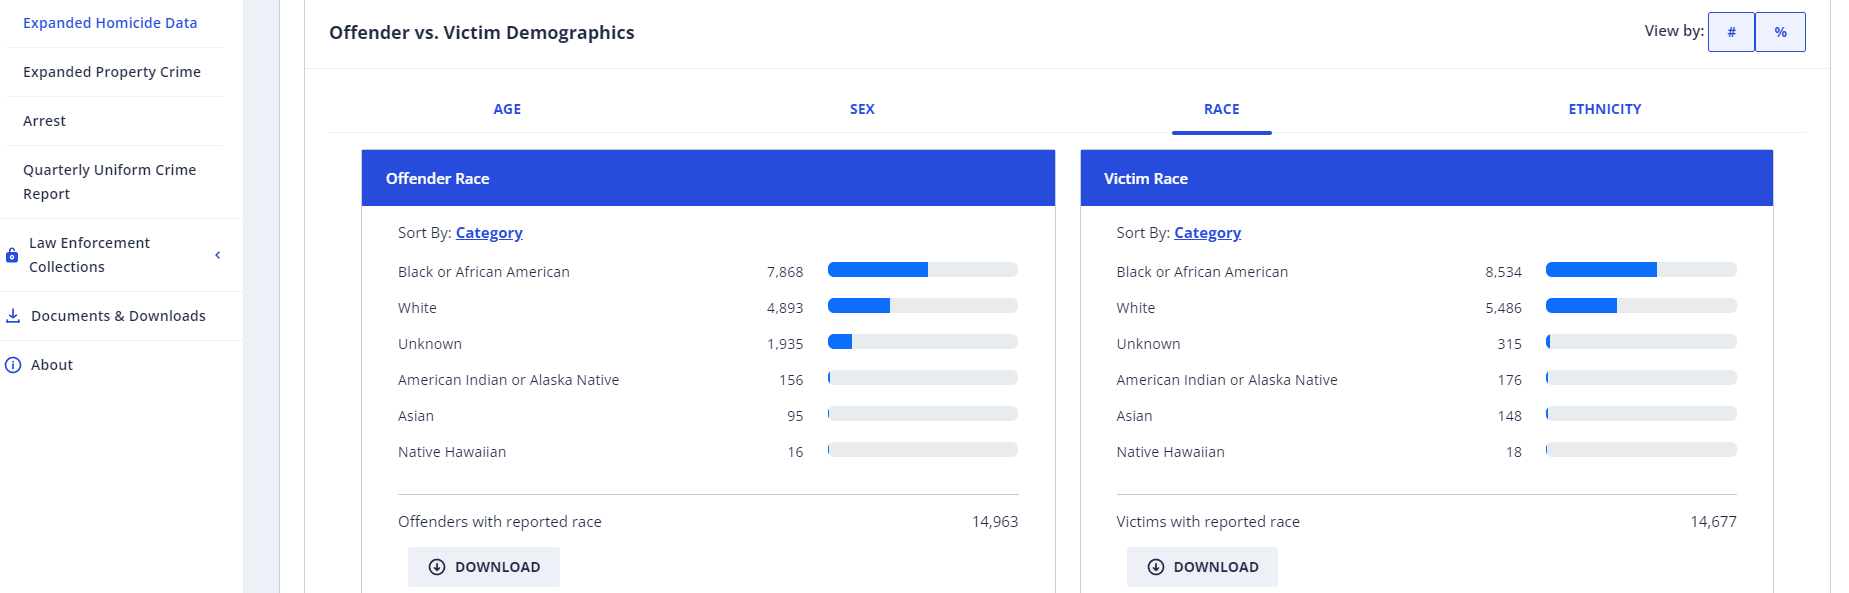Switch view to counts with # button
The height and width of the screenshot is (593, 1849).
pyautogui.click(x=1731, y=32)
